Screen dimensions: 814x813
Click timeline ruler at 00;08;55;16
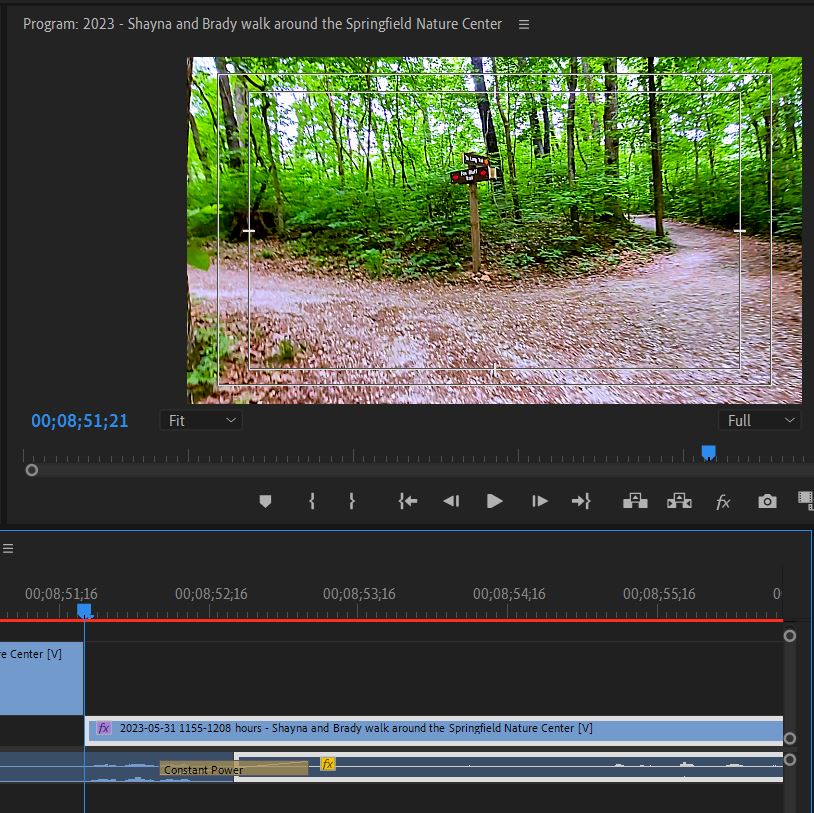pos(659,594)
